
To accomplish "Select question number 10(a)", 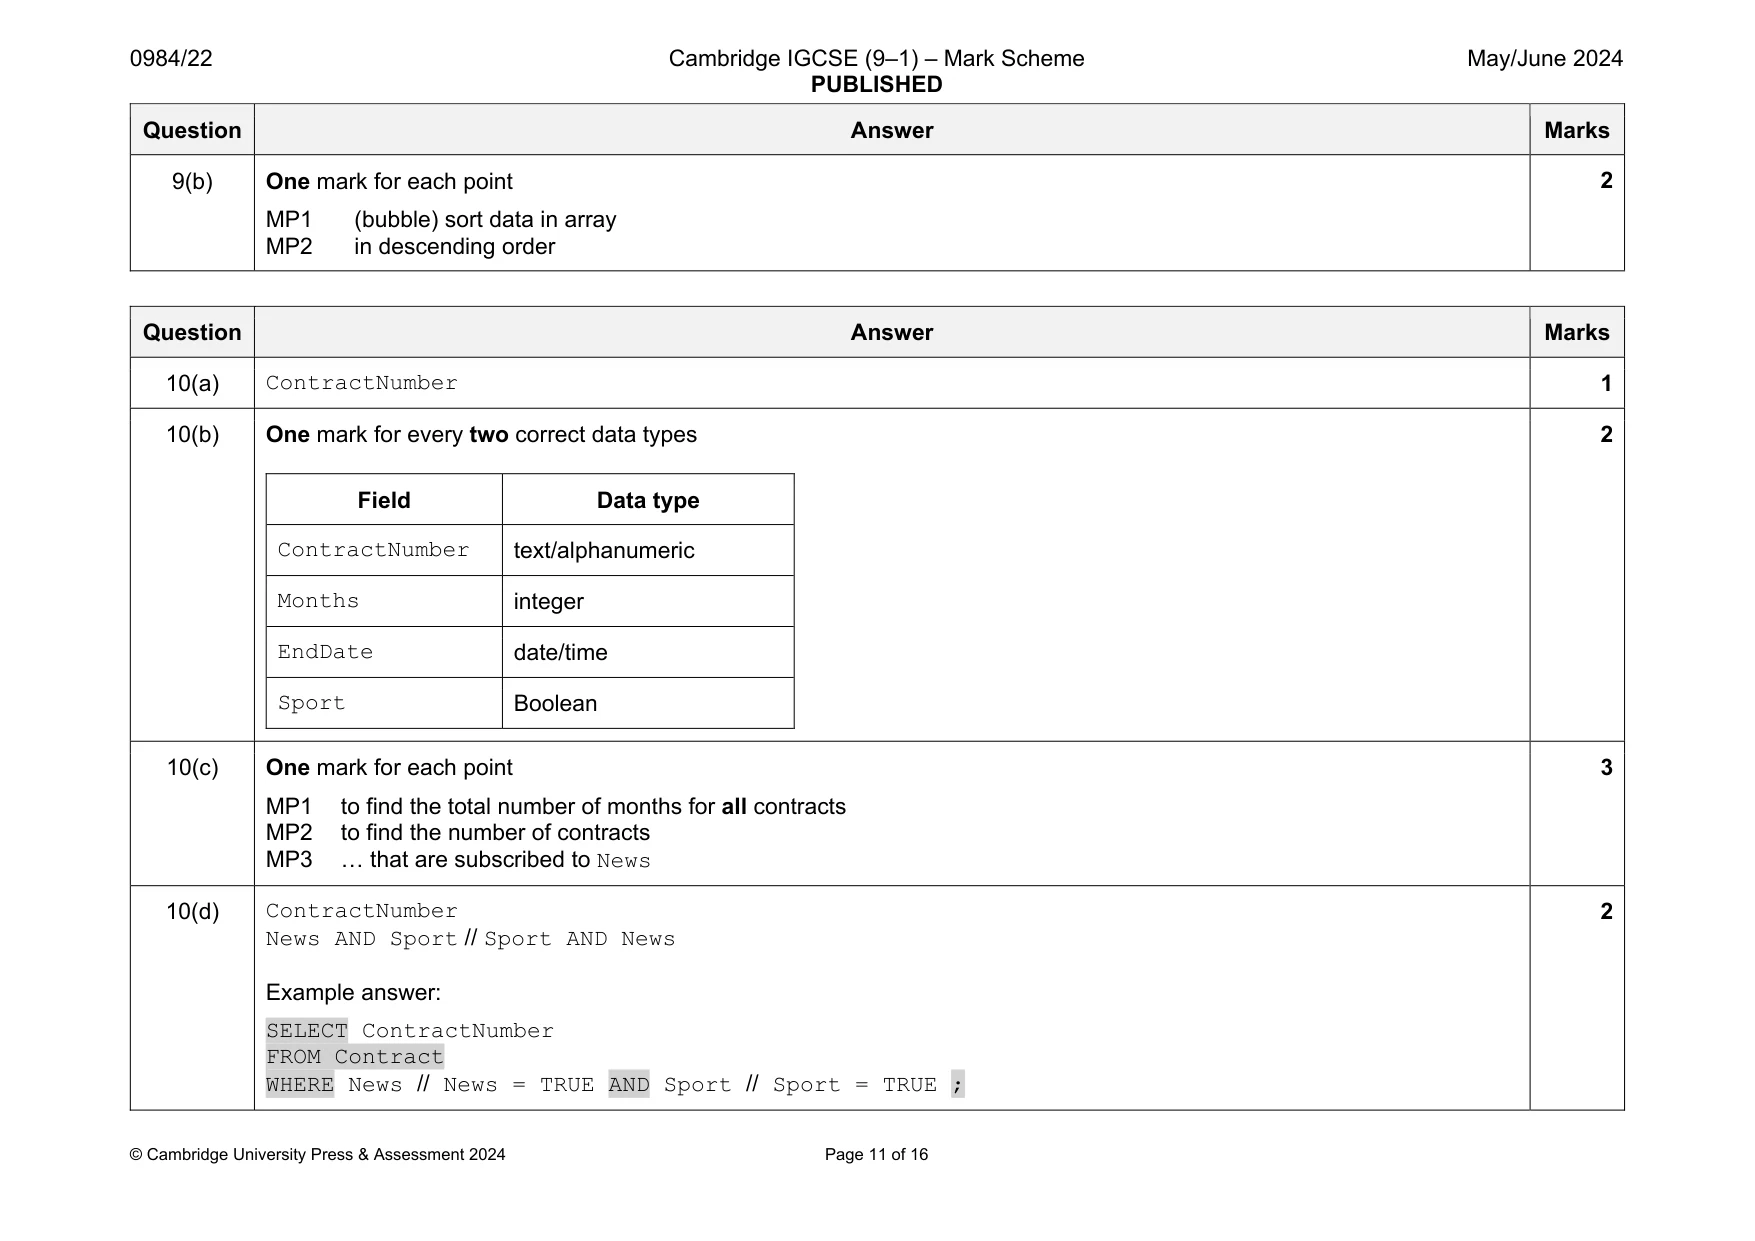I will 192,384.
